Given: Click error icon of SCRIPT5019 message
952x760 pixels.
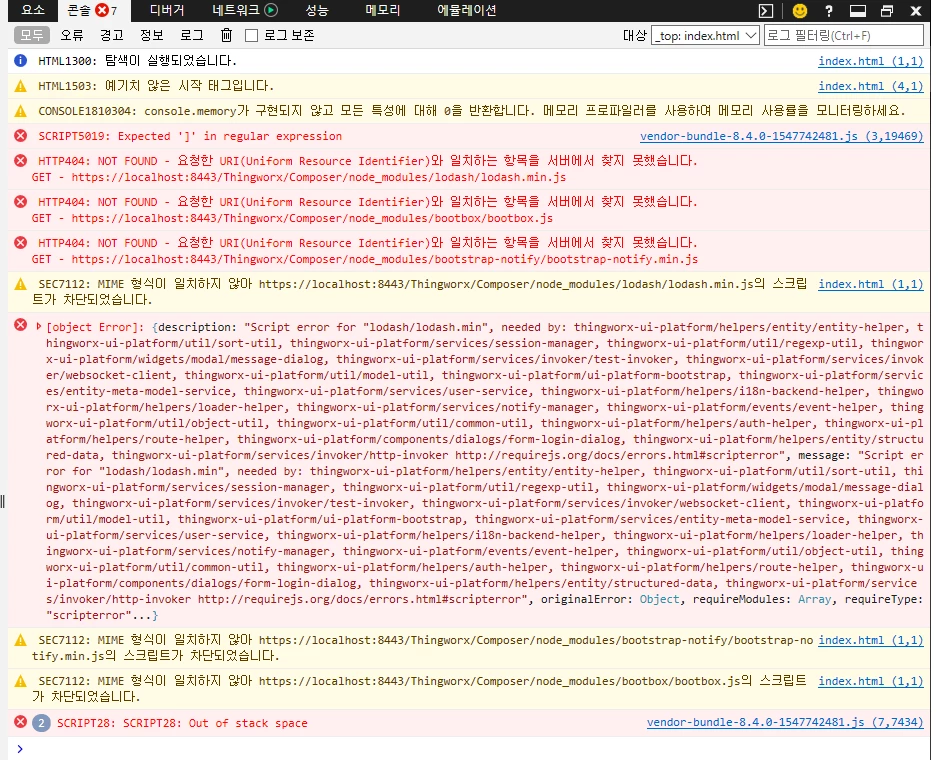Looking at the screenshot, I should click(21, 135).
